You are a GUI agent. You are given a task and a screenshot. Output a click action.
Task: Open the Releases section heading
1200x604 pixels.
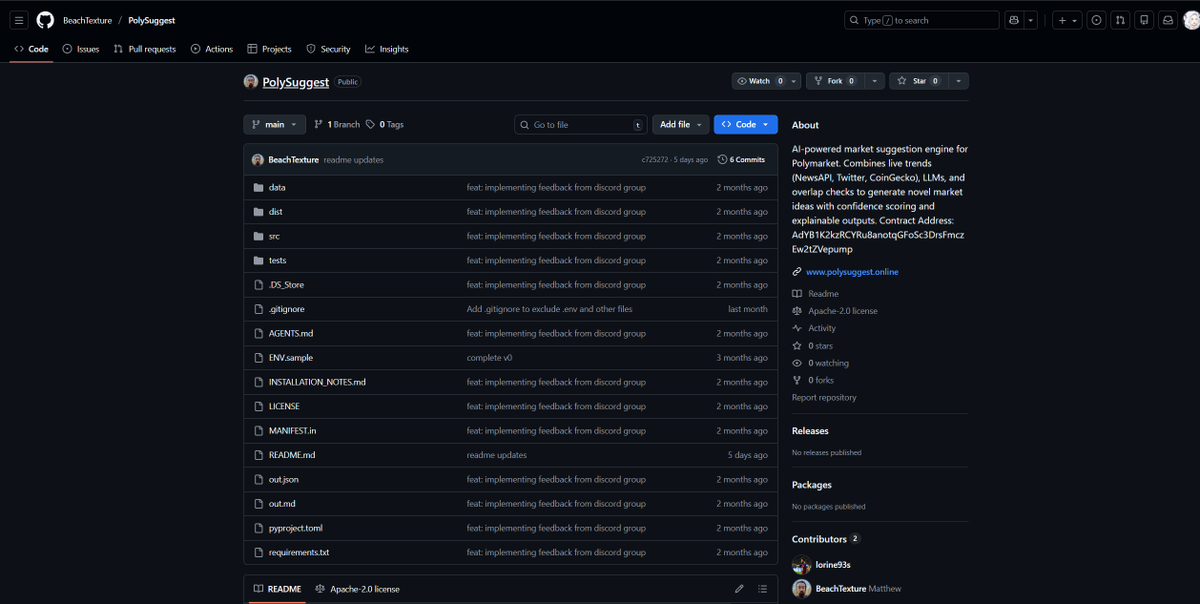[x=810, y=431]
